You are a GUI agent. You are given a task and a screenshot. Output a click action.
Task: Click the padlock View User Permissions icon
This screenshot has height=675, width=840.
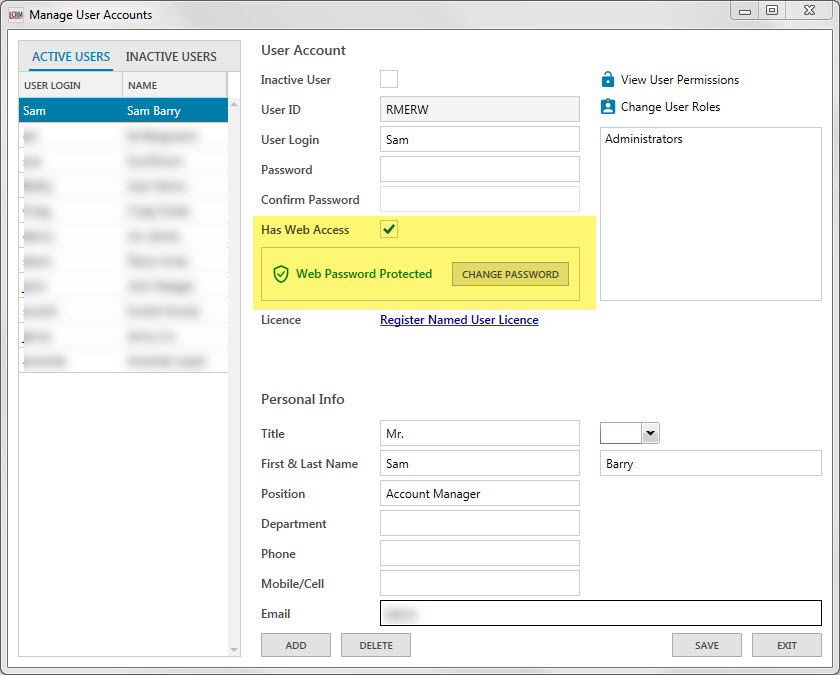[x=607, y=80]
